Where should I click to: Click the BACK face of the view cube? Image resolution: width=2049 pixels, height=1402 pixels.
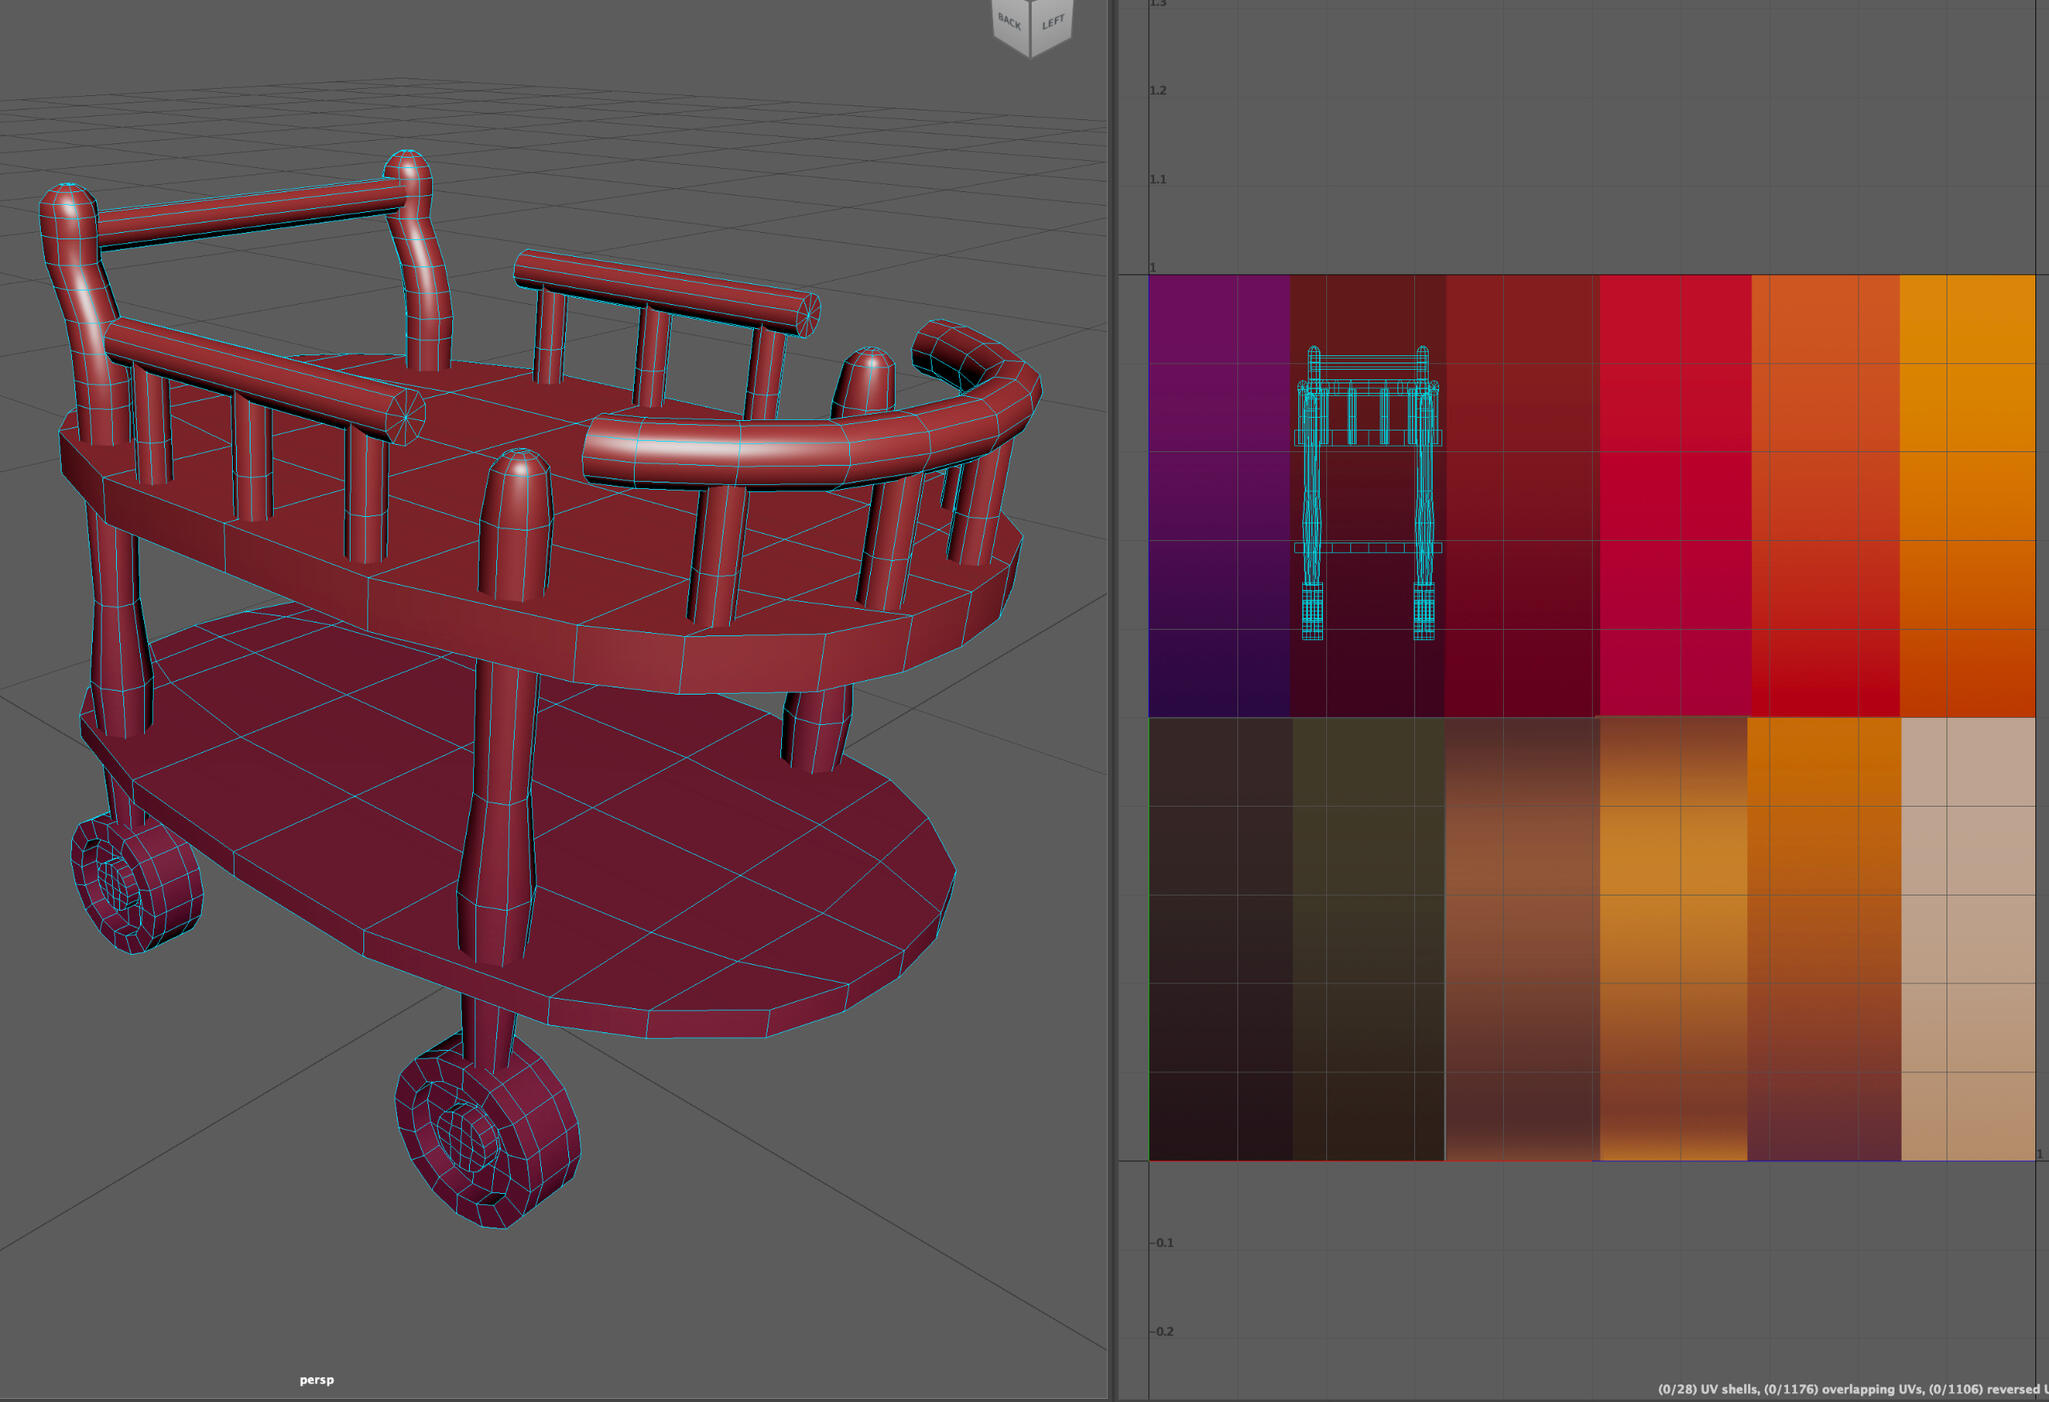[1009, 22]
